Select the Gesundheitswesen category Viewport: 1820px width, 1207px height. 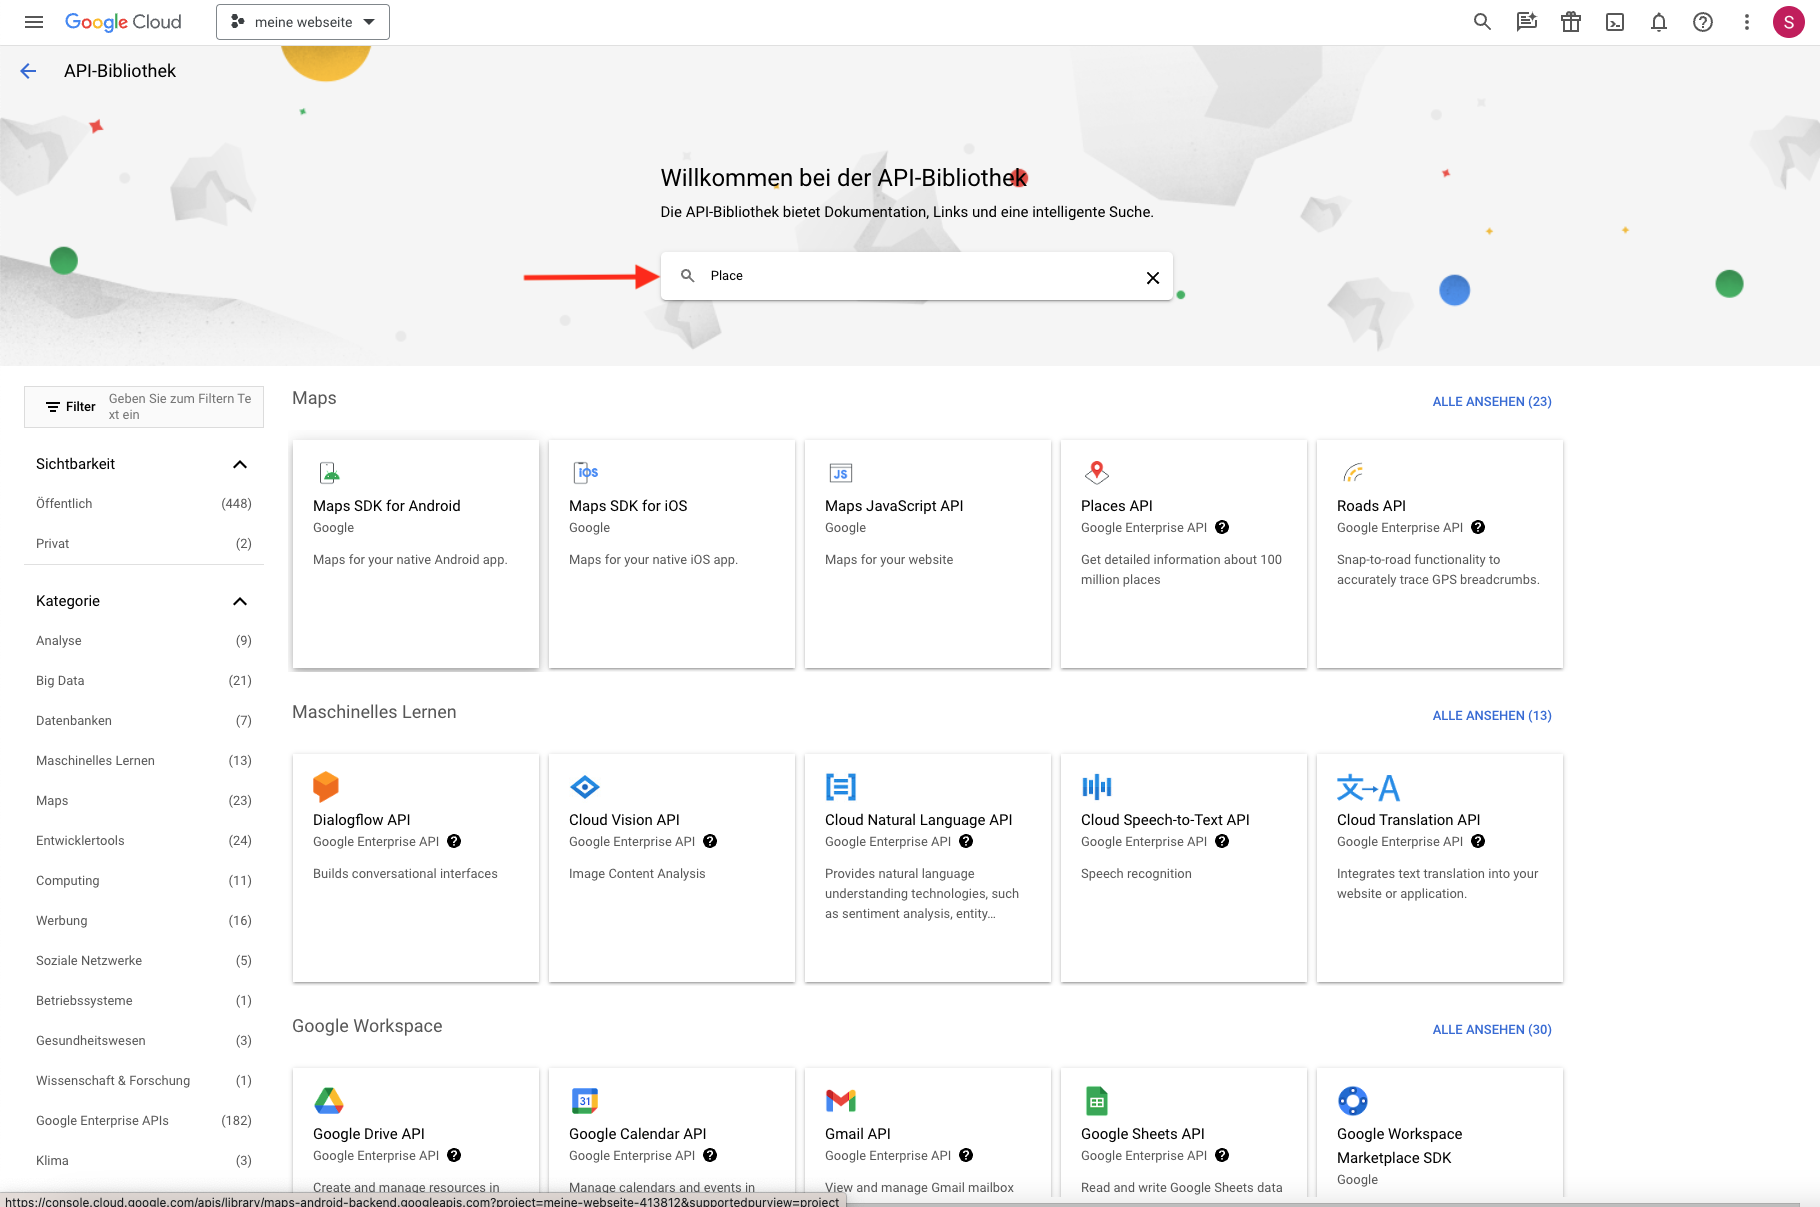click(144, 1041)
